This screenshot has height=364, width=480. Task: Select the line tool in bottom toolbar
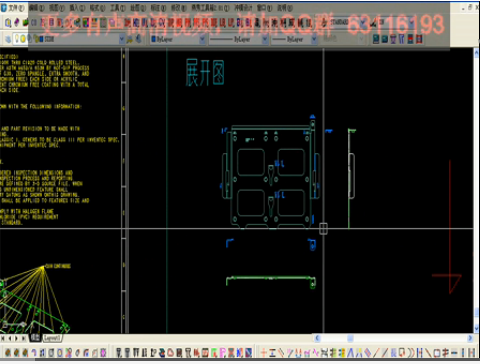(x=377, y=352)
